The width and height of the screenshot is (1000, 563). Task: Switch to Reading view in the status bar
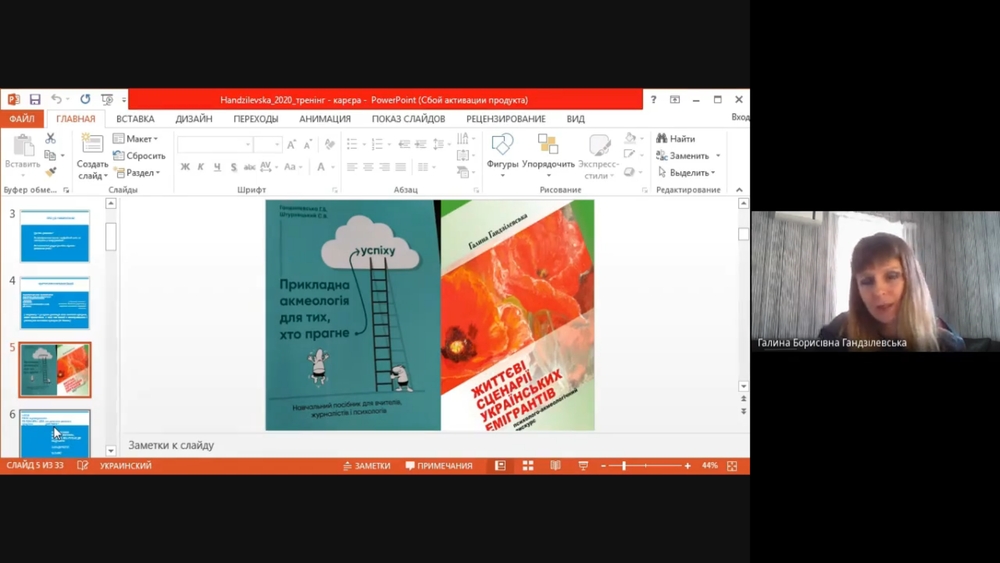pos(556,466)
